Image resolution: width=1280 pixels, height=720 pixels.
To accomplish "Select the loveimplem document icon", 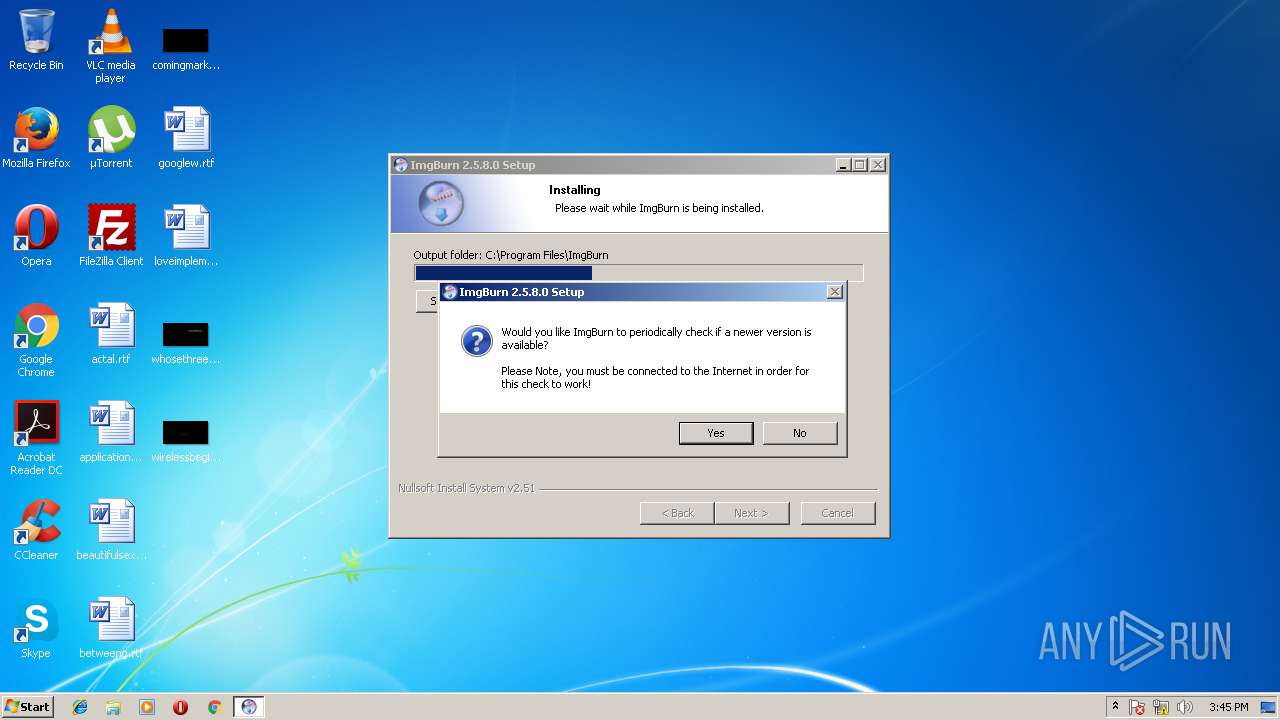I will point(186,236).
